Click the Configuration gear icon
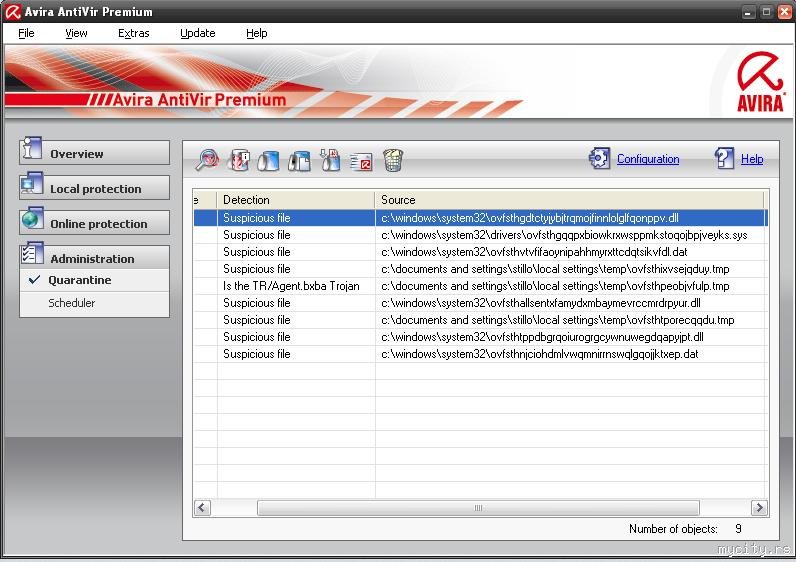The width and height of the screenshot is (796, 562). [x=599, y=158]
